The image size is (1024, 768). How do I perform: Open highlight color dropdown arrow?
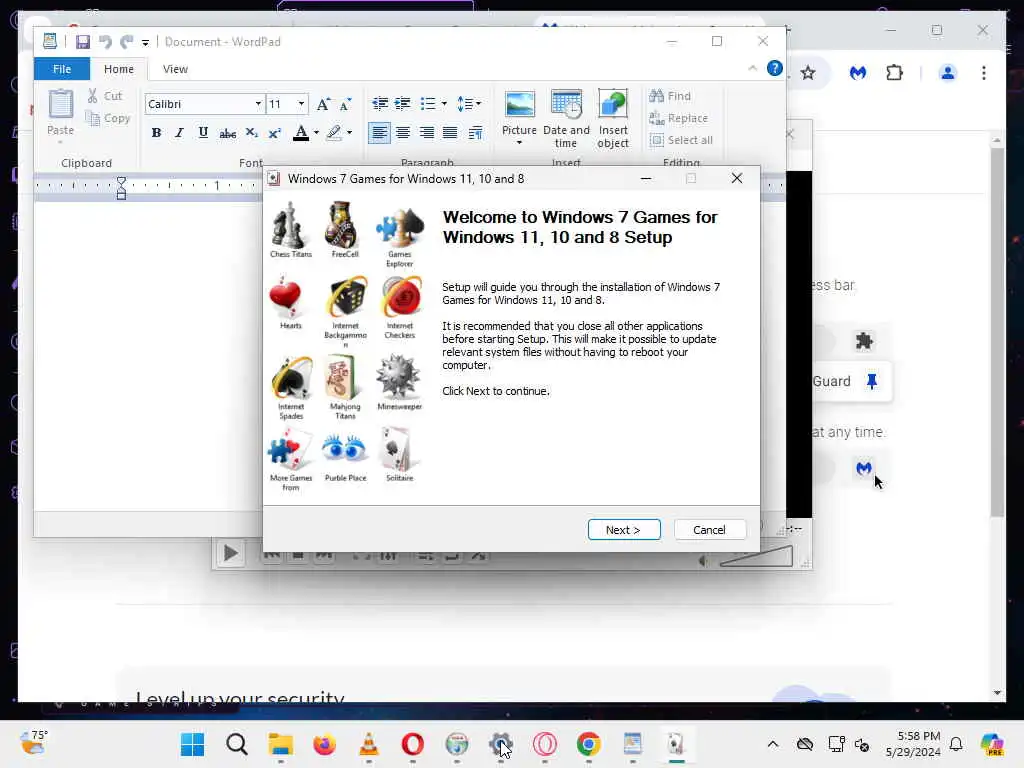tap(349, 133)
